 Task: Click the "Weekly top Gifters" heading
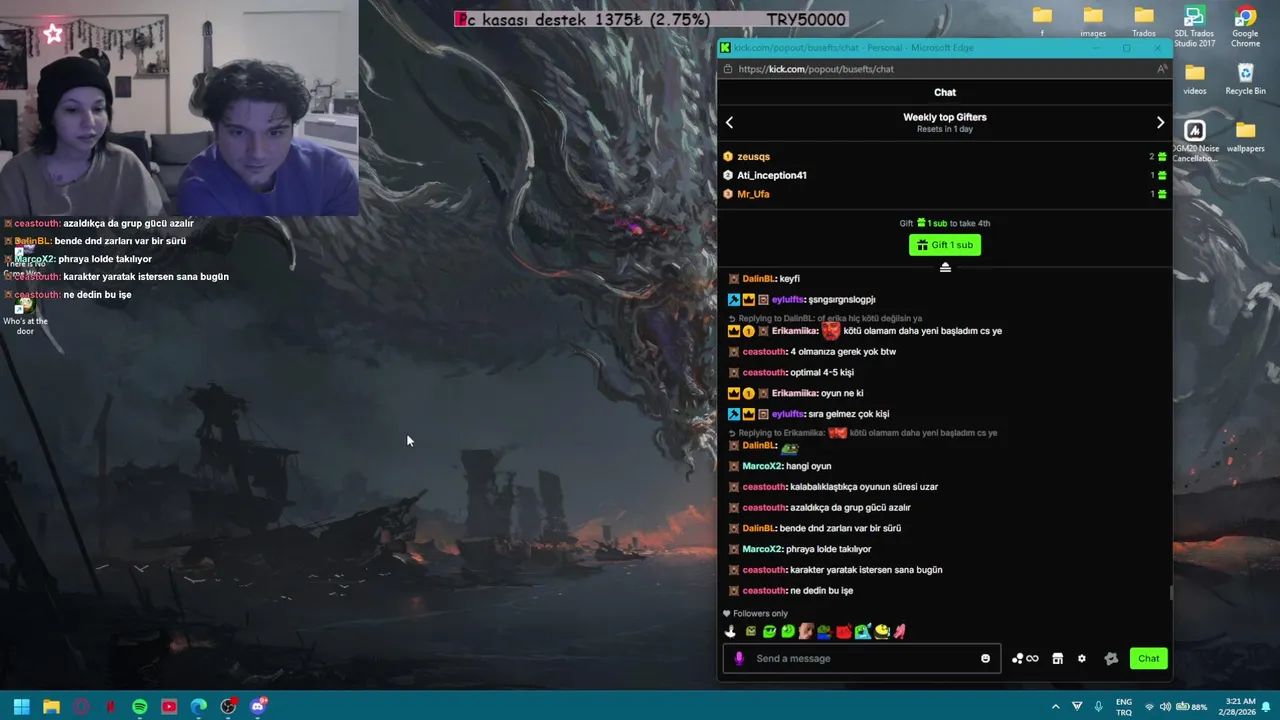point(945,117)
